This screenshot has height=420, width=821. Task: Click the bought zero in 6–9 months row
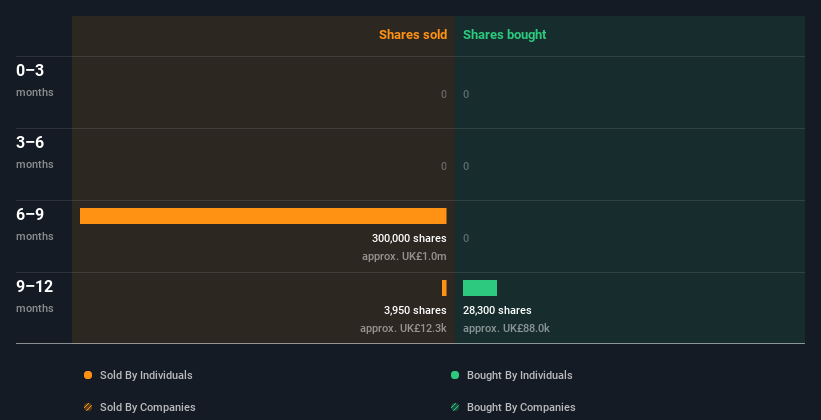(466, 238)
